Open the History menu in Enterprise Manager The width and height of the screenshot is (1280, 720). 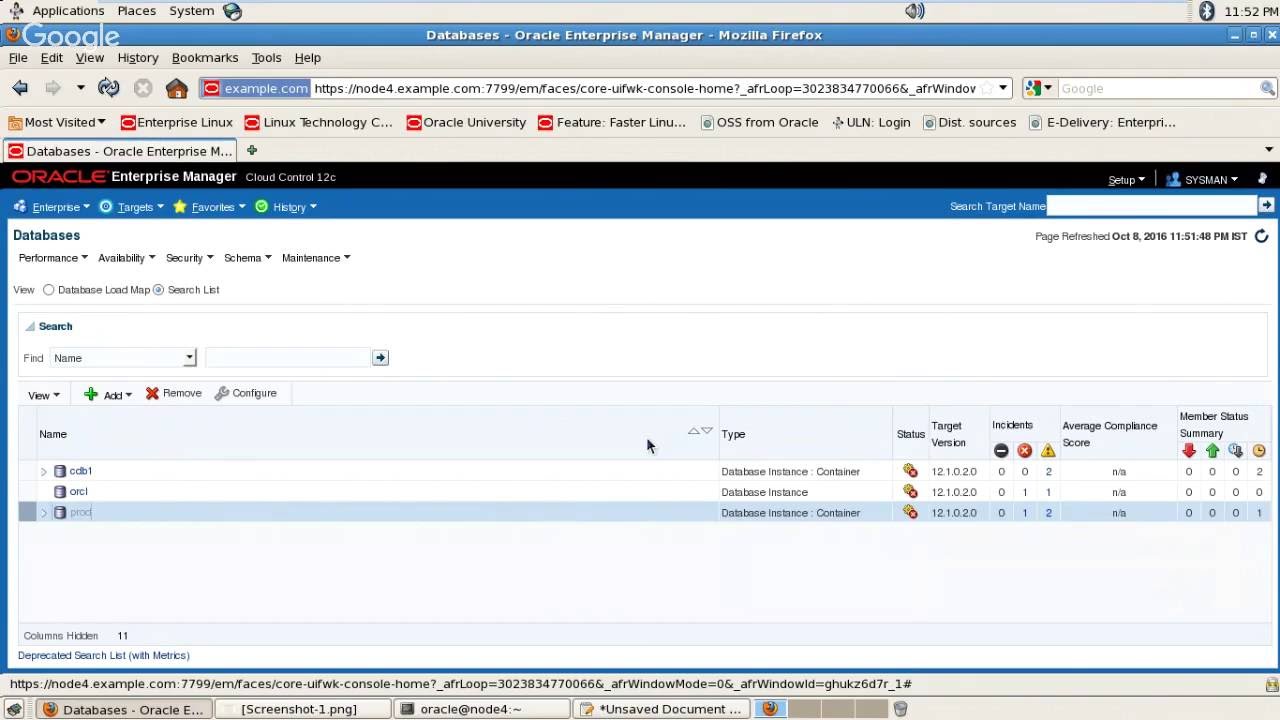286,207
